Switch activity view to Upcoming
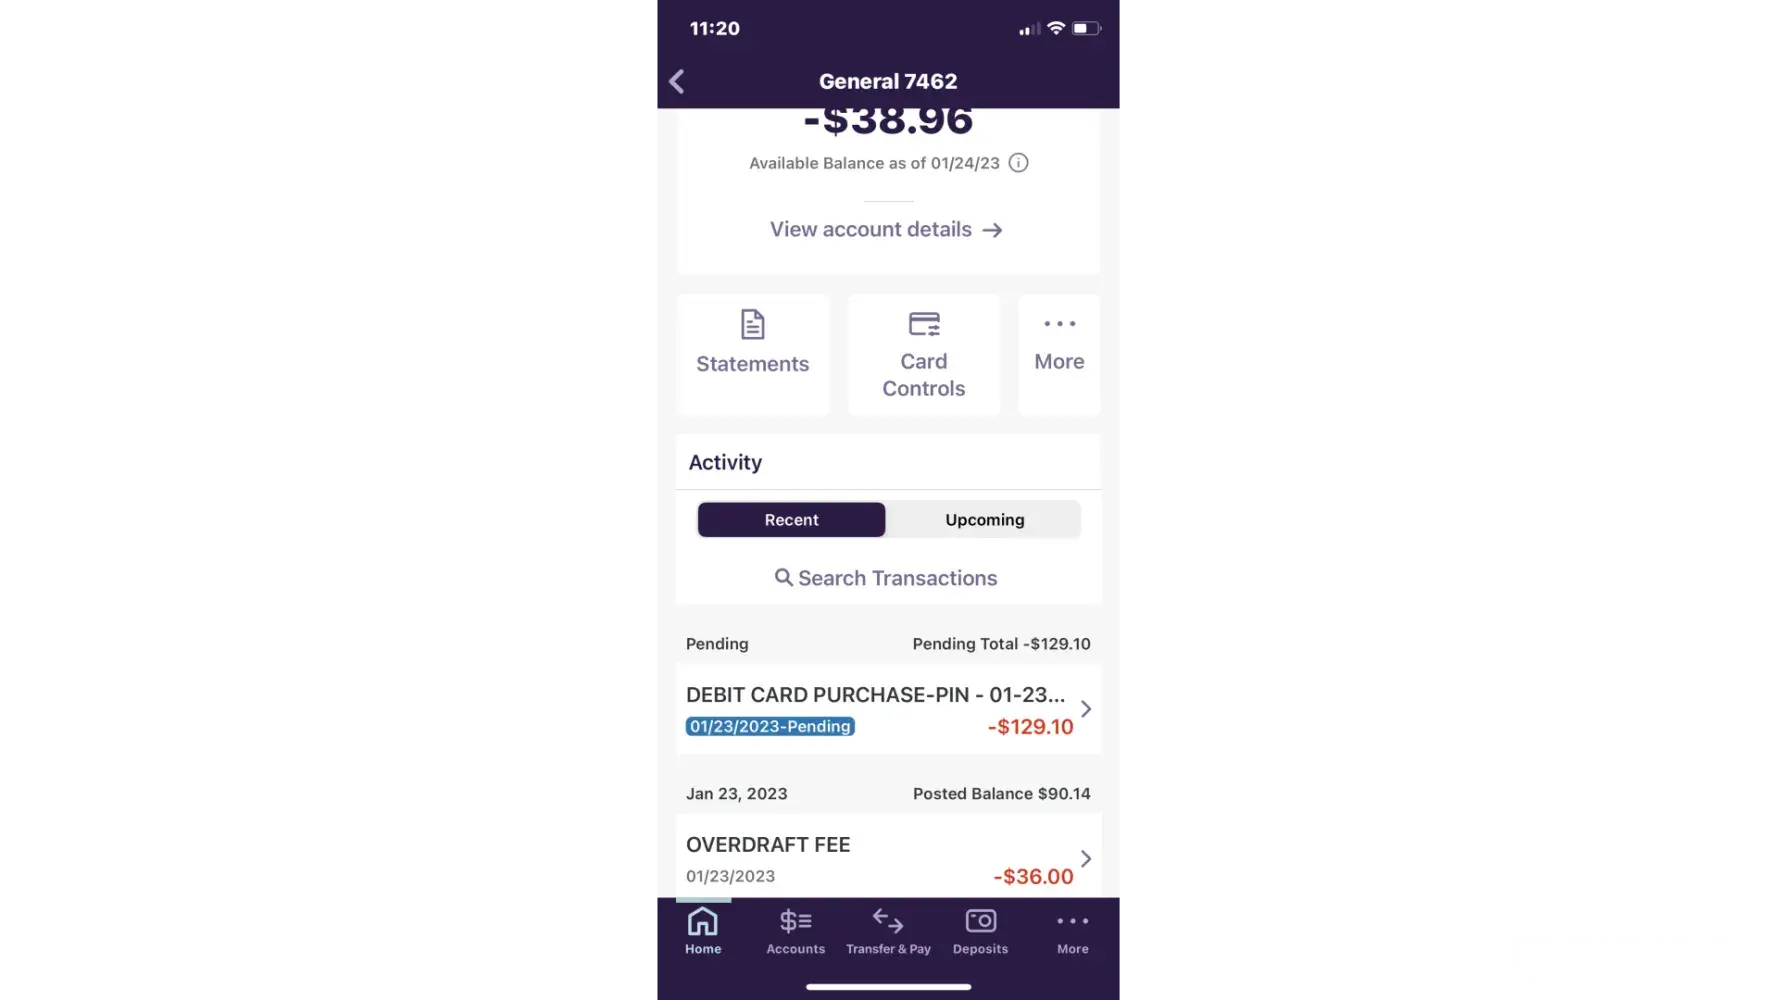This screenshot has height=1000, width=1778. coord(984,520)
